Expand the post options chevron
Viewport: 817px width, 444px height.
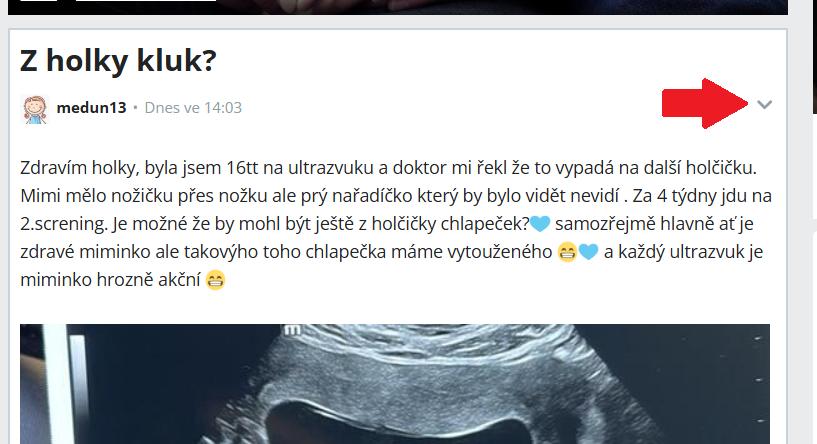tap(764, 105)
